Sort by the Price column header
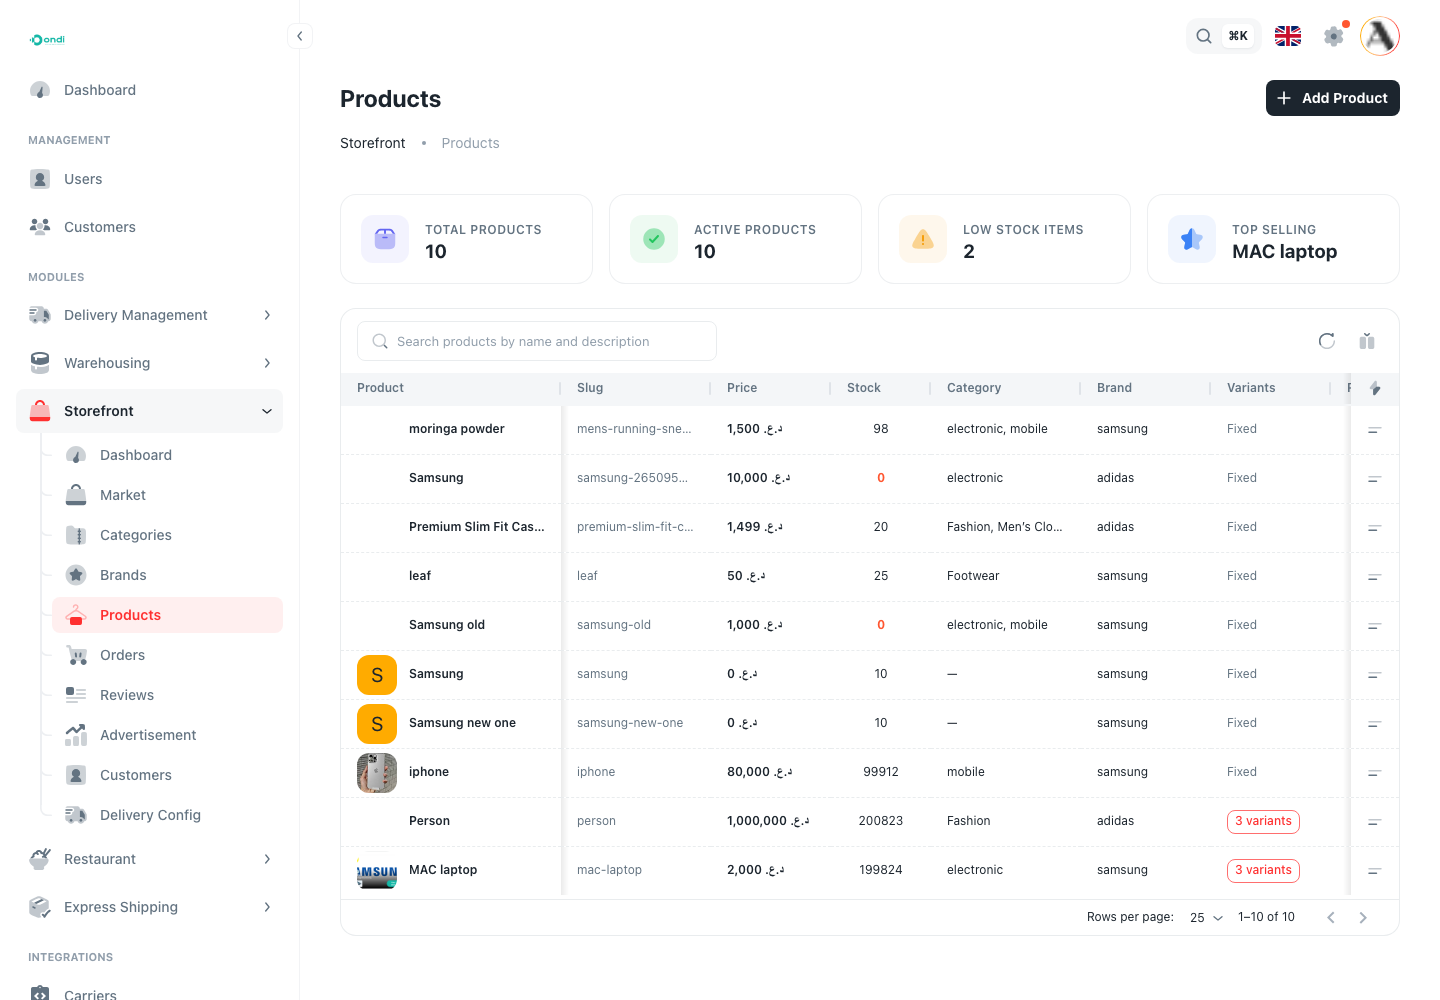 [x=742, y=388]
